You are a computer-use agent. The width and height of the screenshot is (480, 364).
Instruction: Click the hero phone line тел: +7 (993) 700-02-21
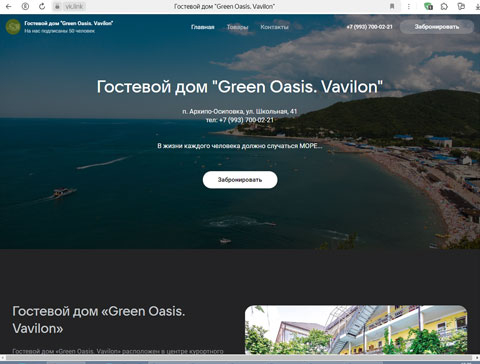[240, 120]
